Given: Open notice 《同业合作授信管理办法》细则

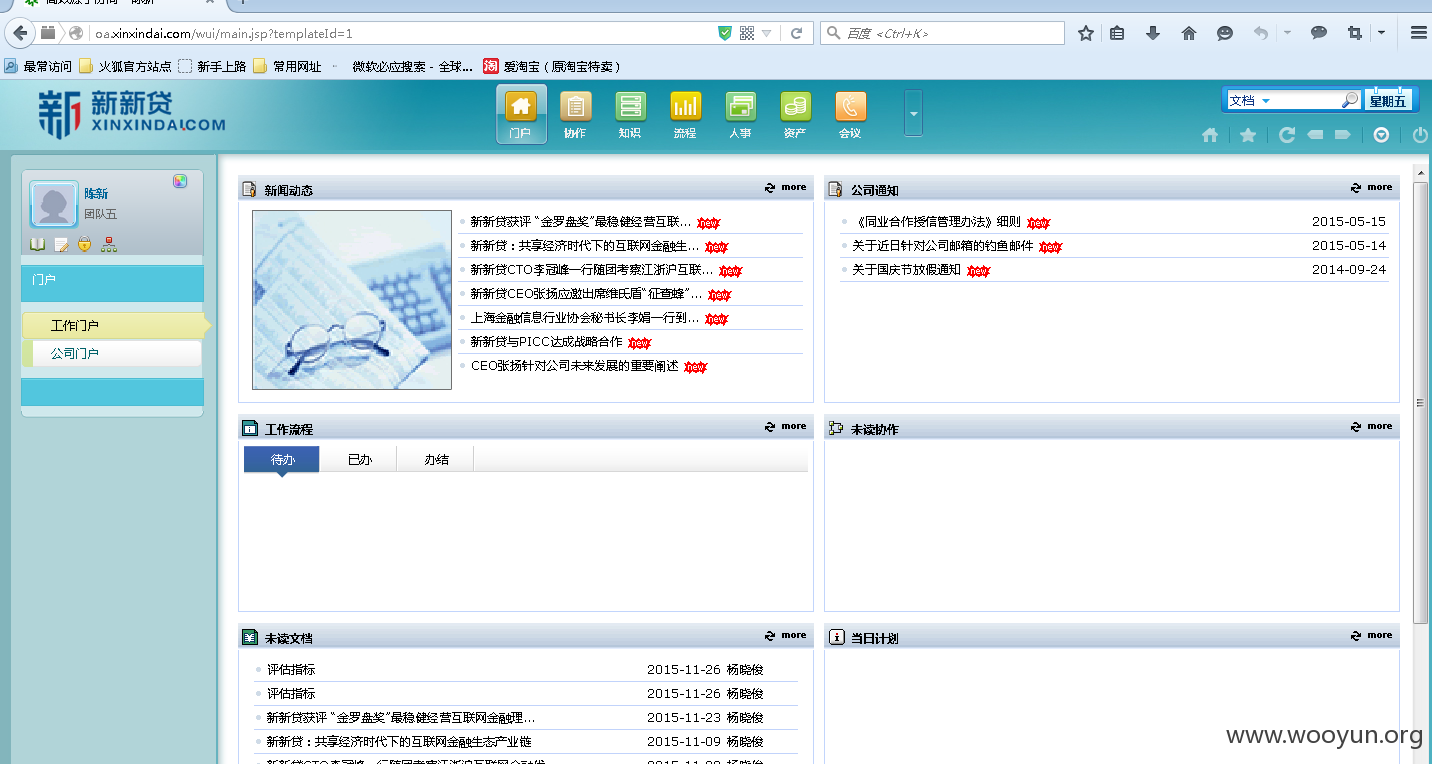Looking at the screenshot, I should click(936, 222).
